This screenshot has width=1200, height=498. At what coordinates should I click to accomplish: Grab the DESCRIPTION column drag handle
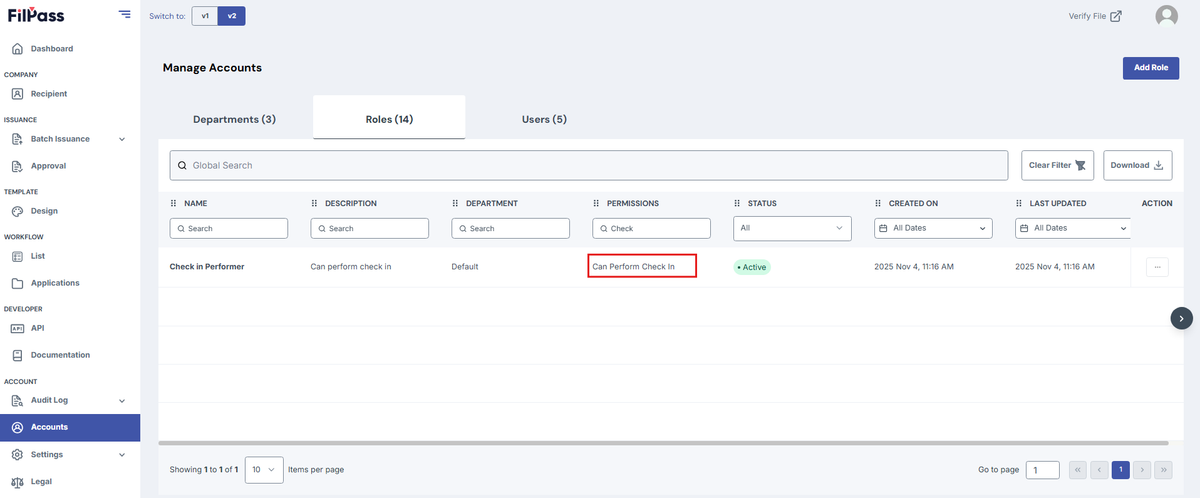[315, 203]
